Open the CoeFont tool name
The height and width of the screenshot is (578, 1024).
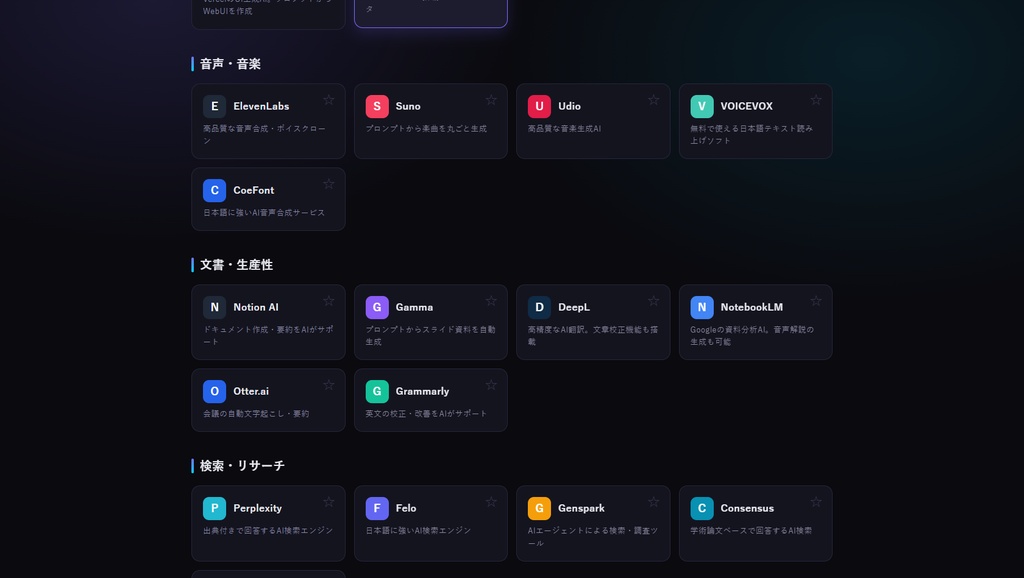254,191
